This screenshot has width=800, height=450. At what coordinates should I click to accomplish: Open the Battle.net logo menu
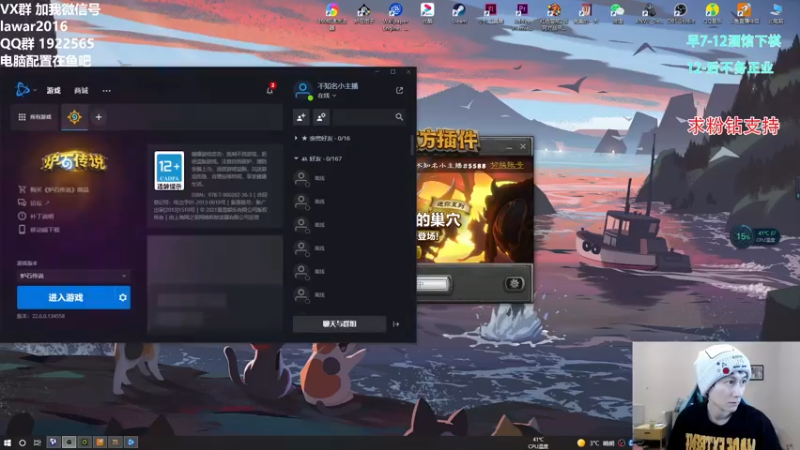click(23, 90)
